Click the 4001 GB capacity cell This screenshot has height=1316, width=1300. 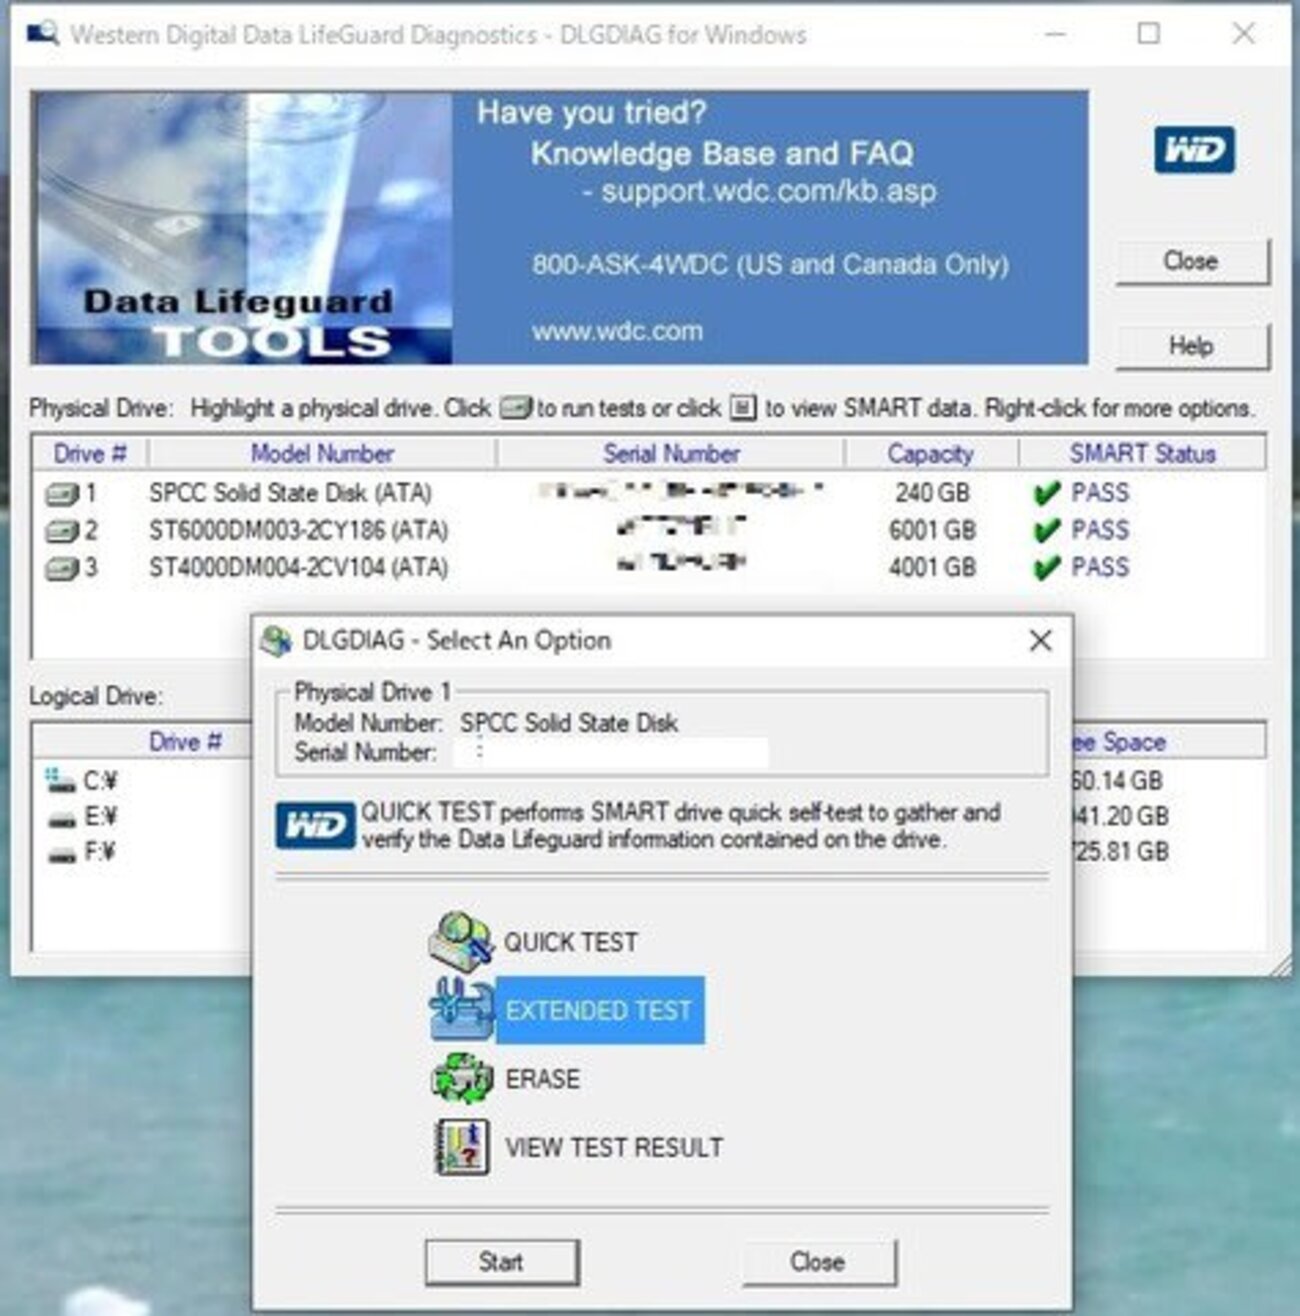coord(931,567)
